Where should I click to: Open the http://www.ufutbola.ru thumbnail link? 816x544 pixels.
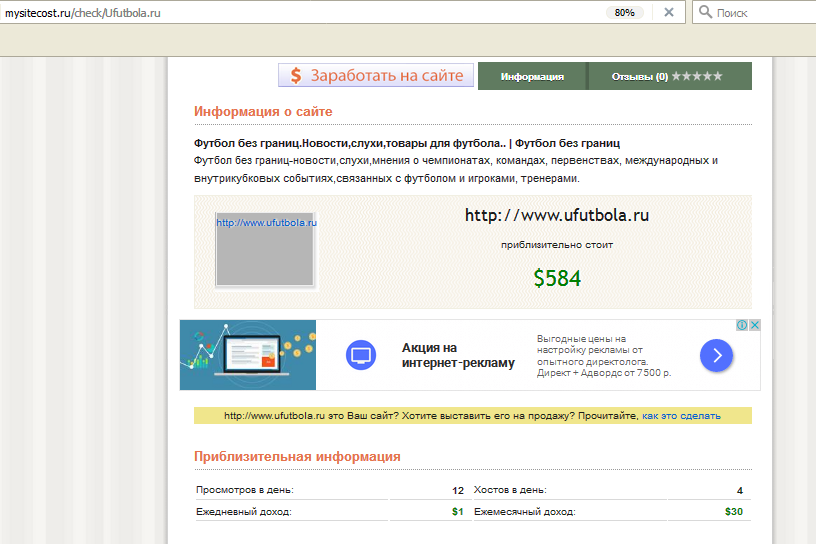[x=266, y=222]
